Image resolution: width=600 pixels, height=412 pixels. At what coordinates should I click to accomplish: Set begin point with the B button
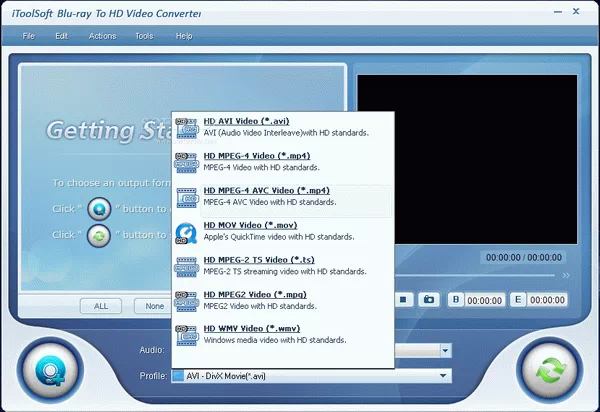click(456, 300)
